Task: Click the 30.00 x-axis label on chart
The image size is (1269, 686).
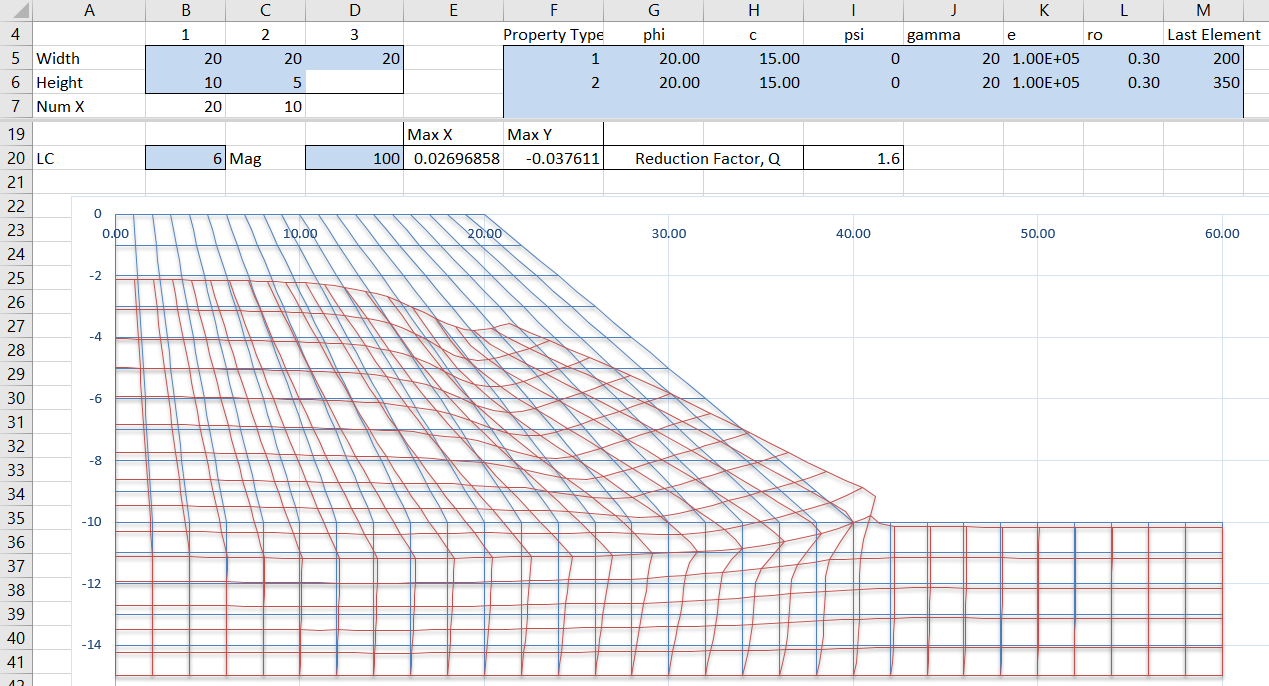Action: (669, 234)
